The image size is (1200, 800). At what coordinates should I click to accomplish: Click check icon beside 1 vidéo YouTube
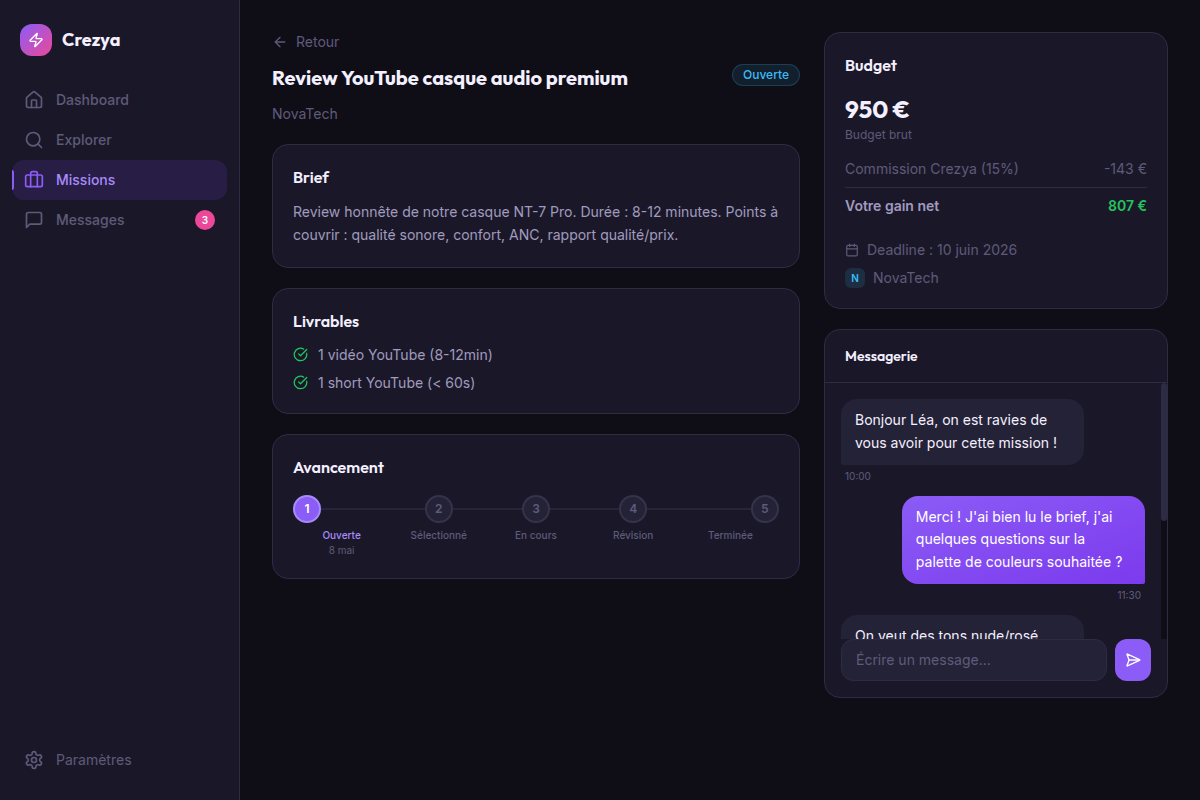[x=300, y=355]
